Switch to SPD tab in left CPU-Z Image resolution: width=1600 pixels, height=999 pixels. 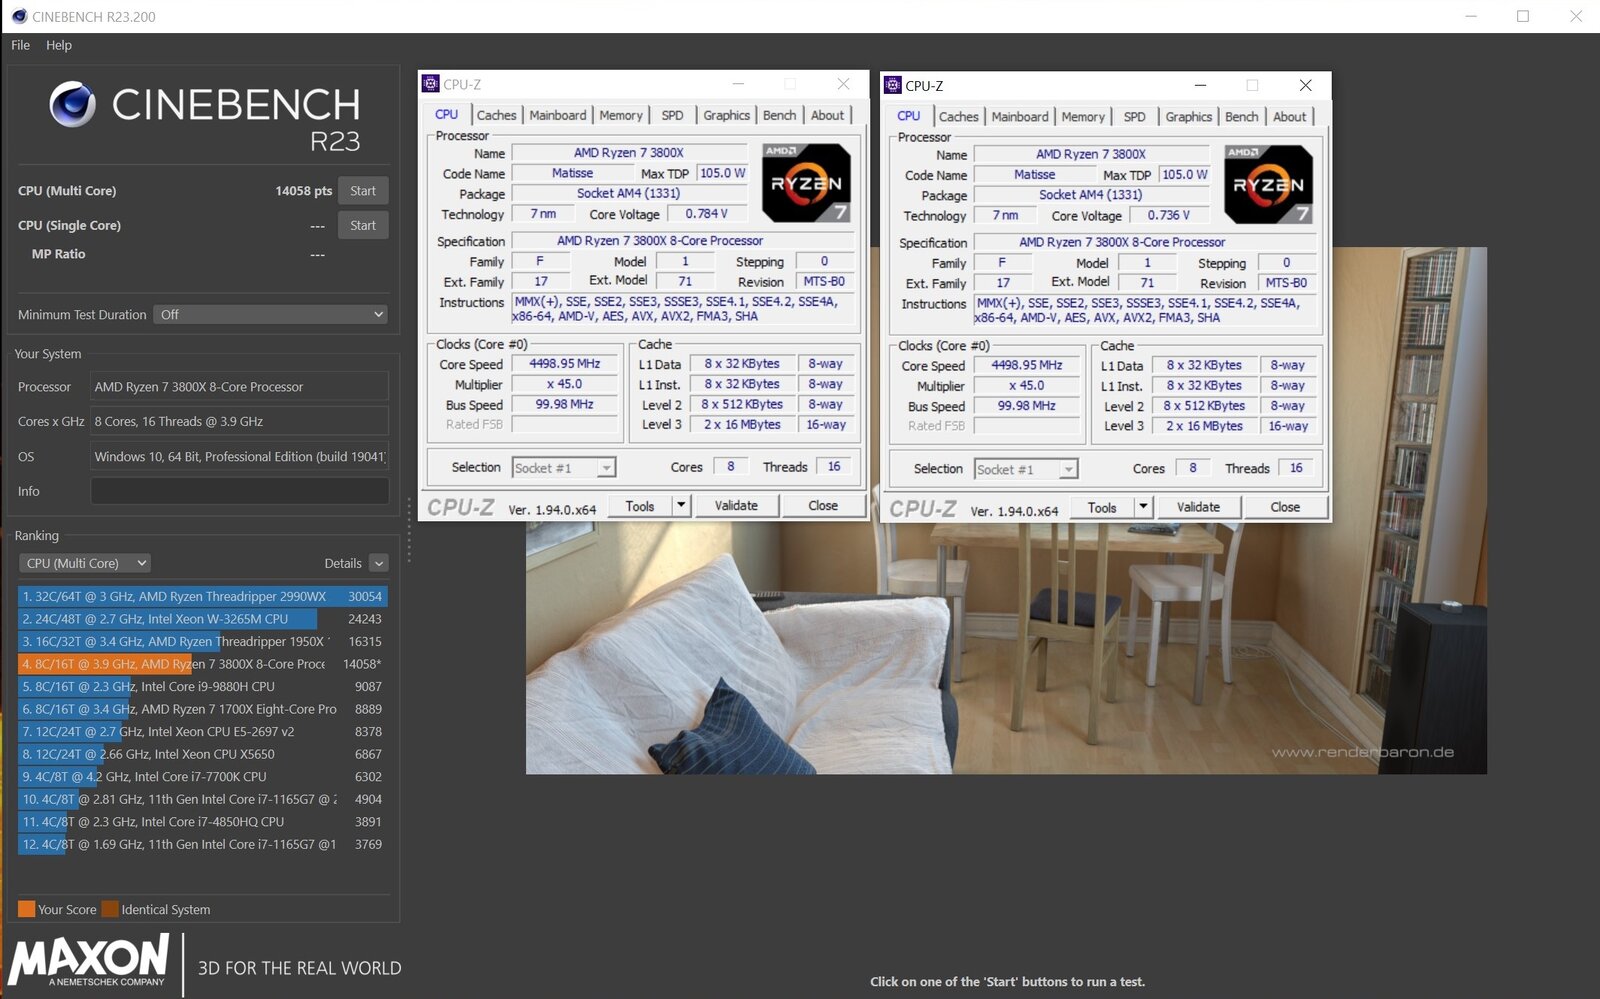click(x=673, y=115)
